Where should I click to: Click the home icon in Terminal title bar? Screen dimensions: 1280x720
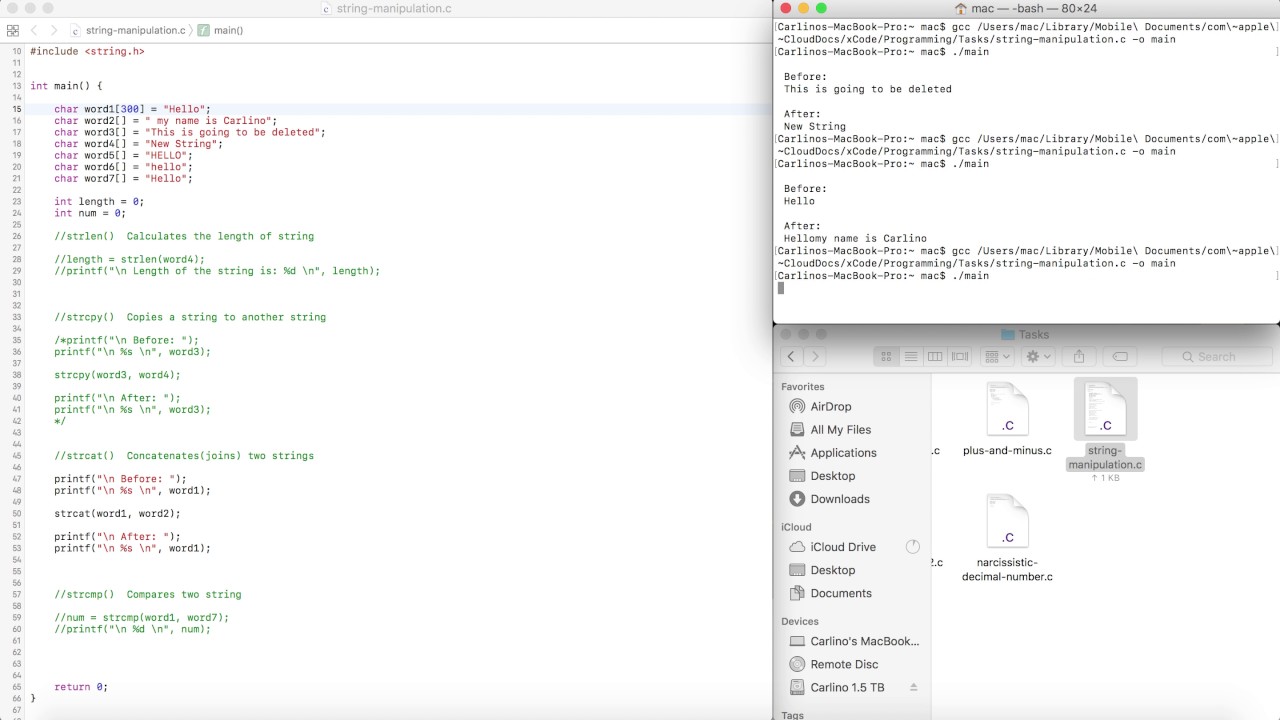(x=961, y=8)
